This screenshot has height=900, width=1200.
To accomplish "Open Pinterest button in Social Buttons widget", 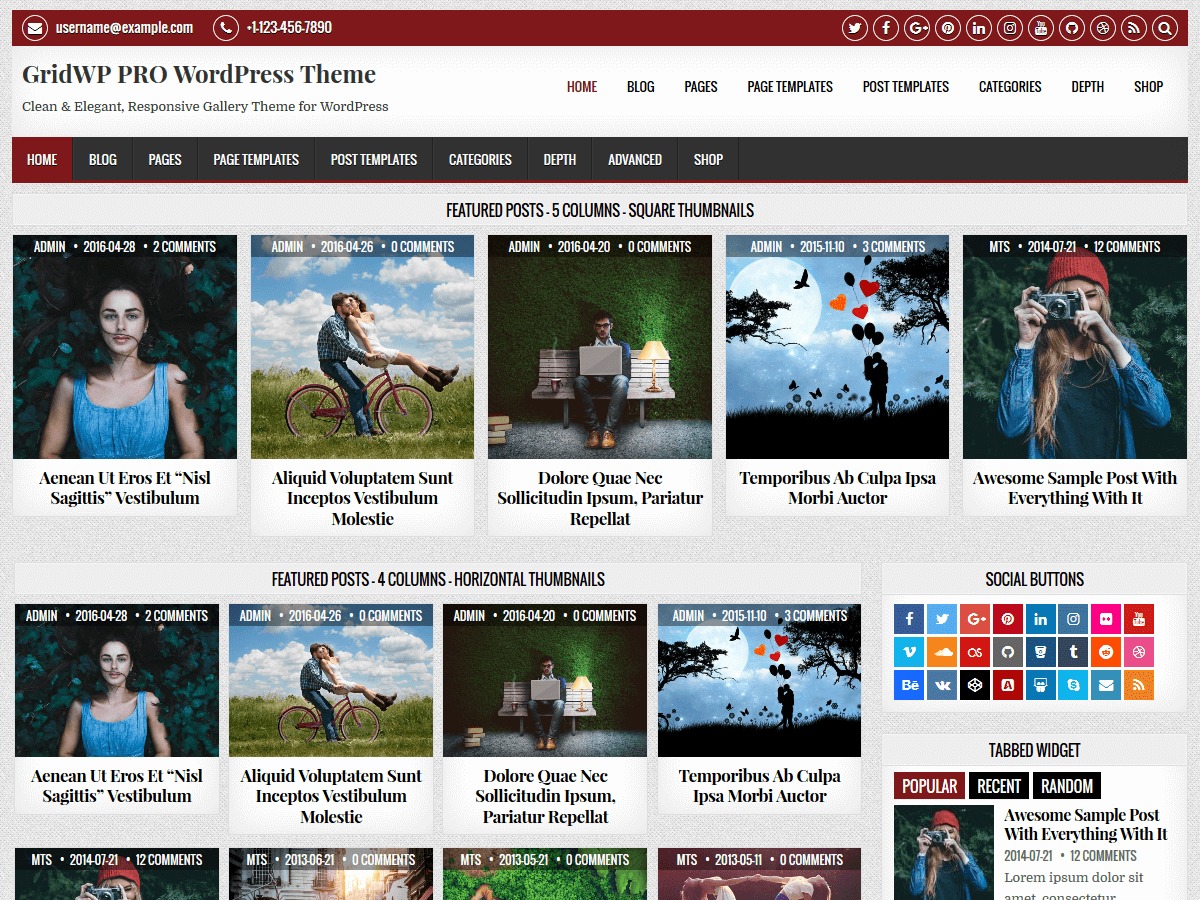I will click(1008, 619).
